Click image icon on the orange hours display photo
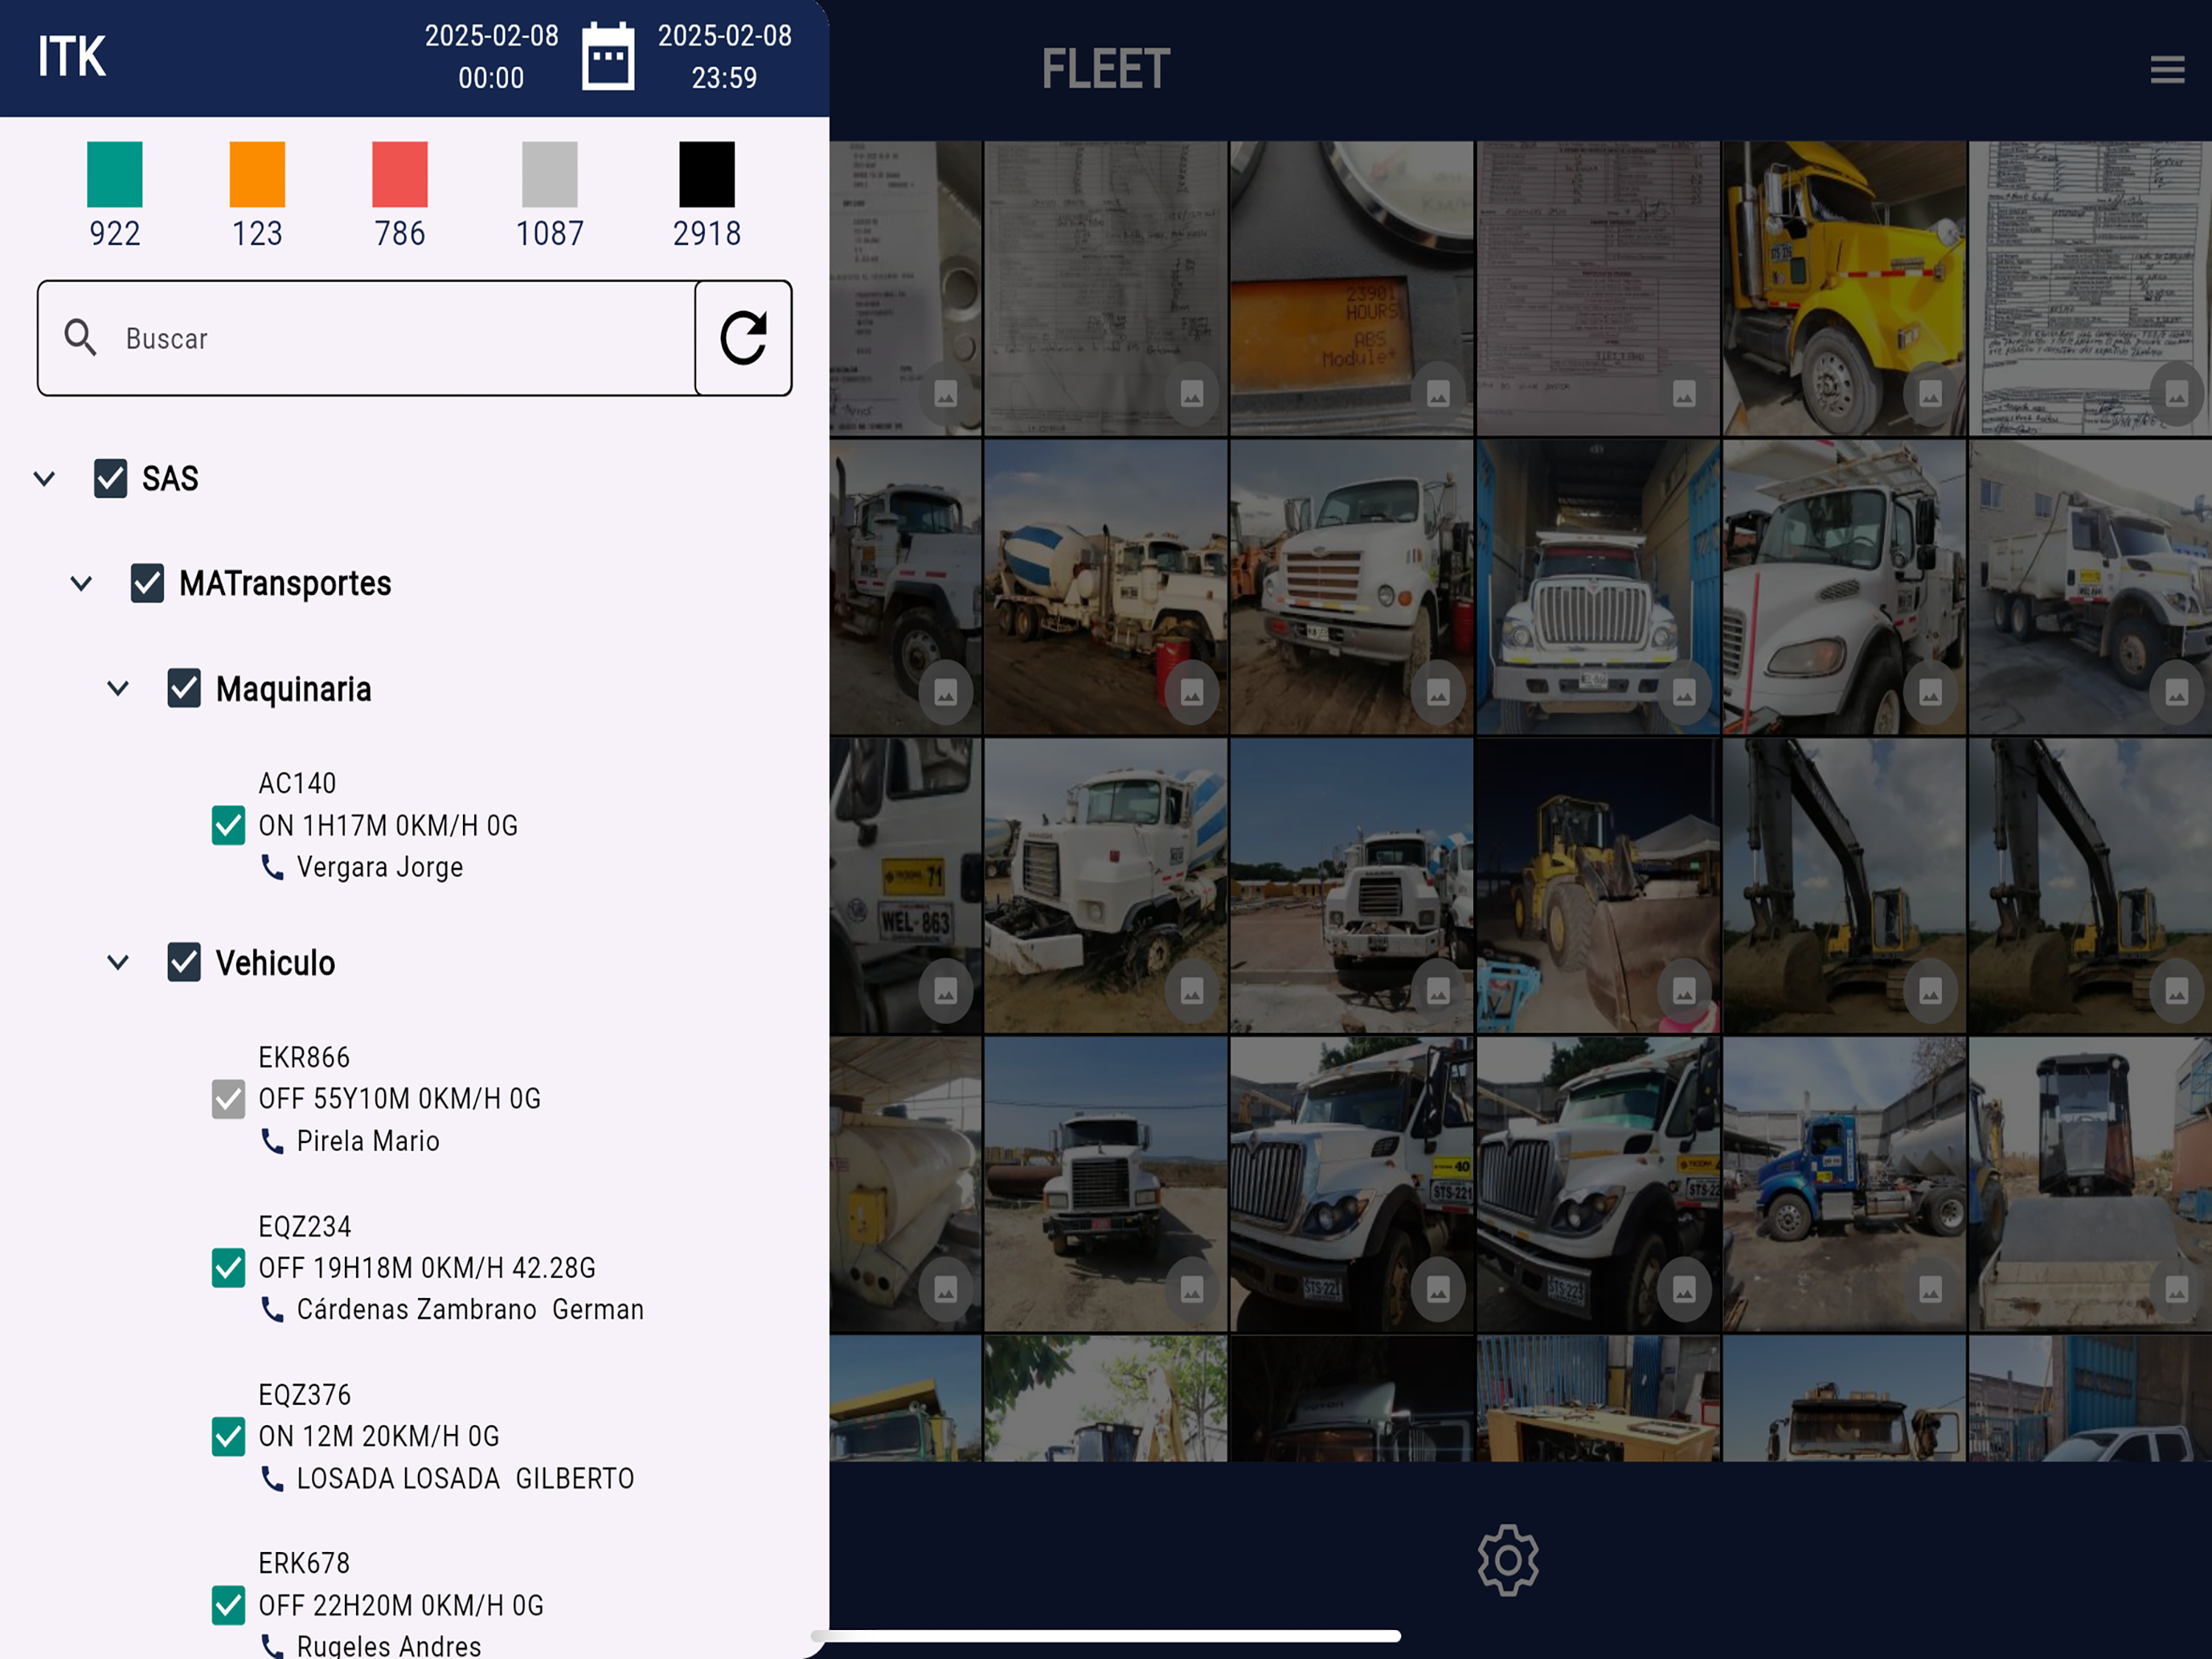This screenshot has width=2212, height=1659. [1438, 395]
